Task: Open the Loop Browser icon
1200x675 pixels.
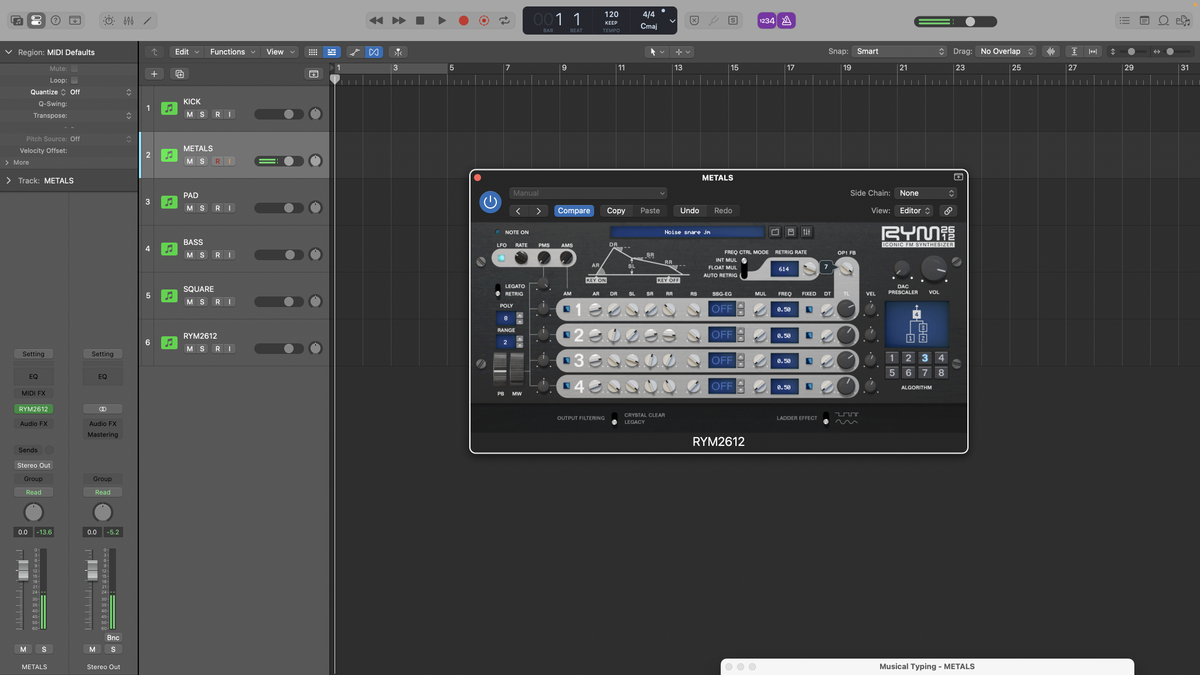Action: pyautogui.click(x=1163, y=20)
